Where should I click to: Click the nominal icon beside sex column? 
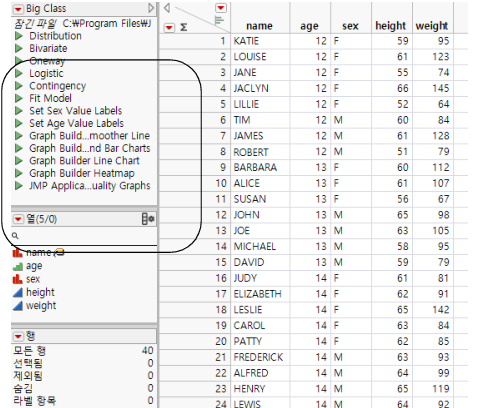[x=18, y=279]
